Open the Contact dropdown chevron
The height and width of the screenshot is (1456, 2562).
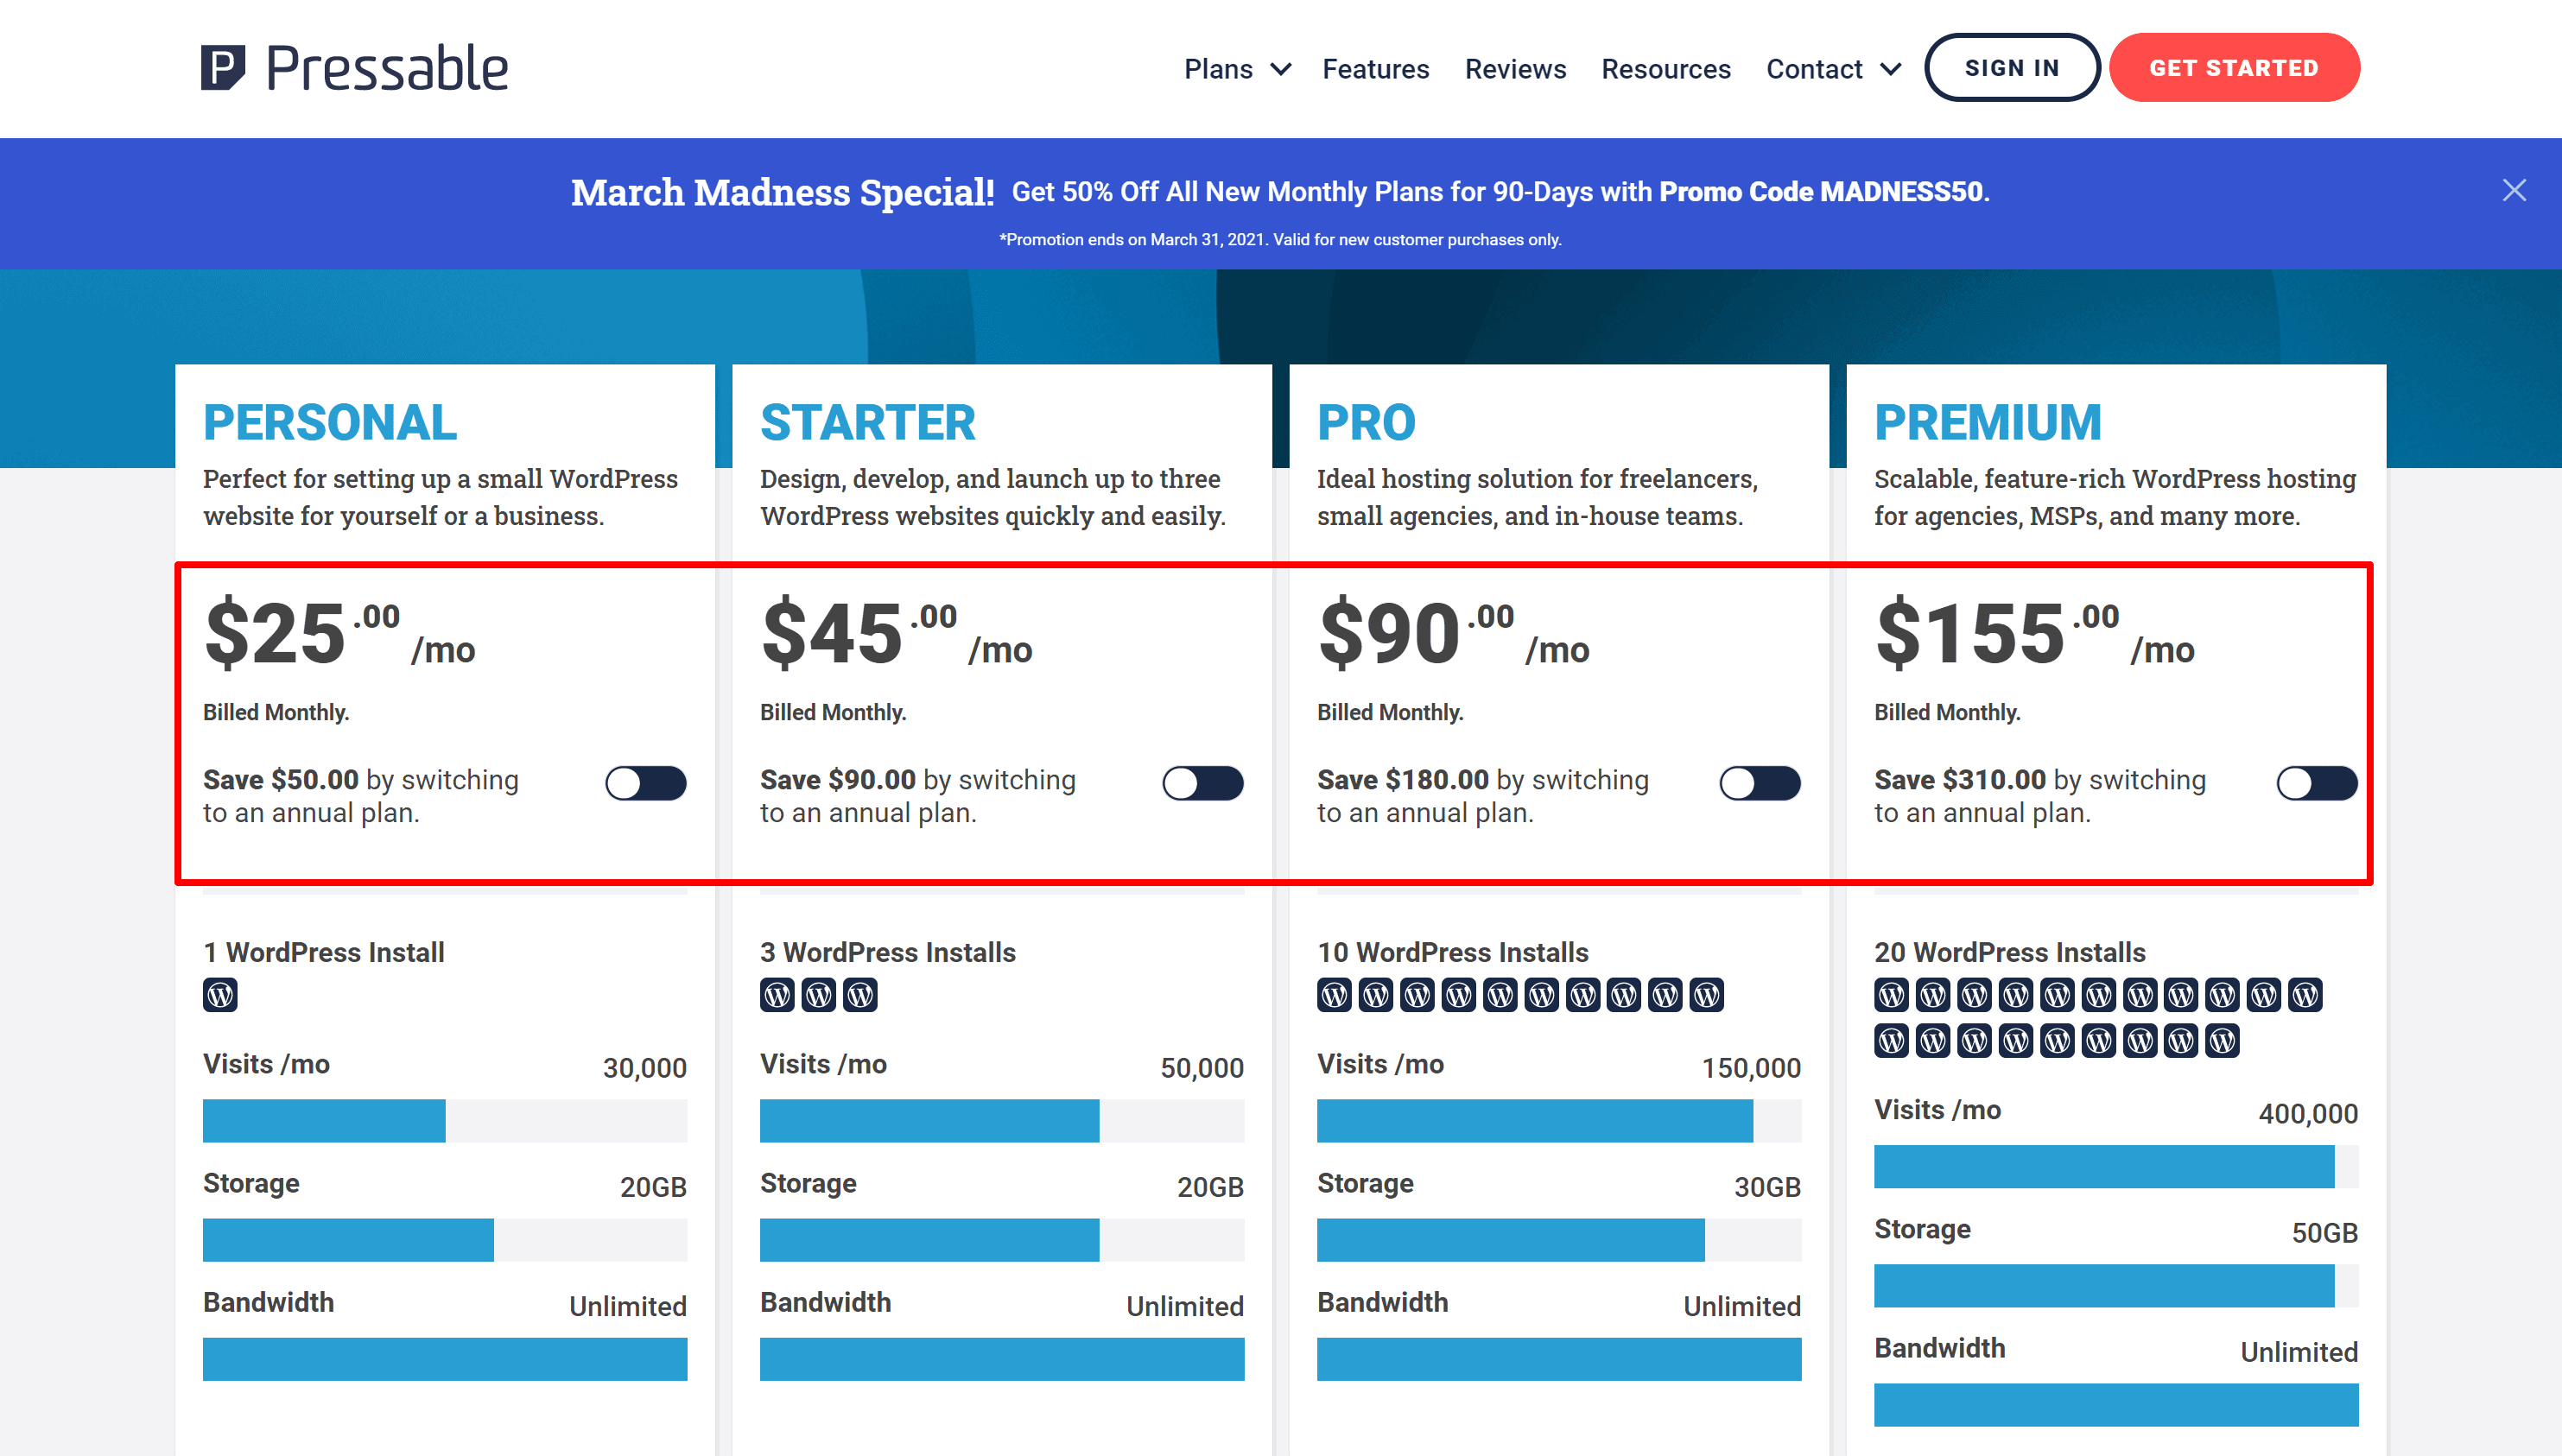coord(1890,69)
